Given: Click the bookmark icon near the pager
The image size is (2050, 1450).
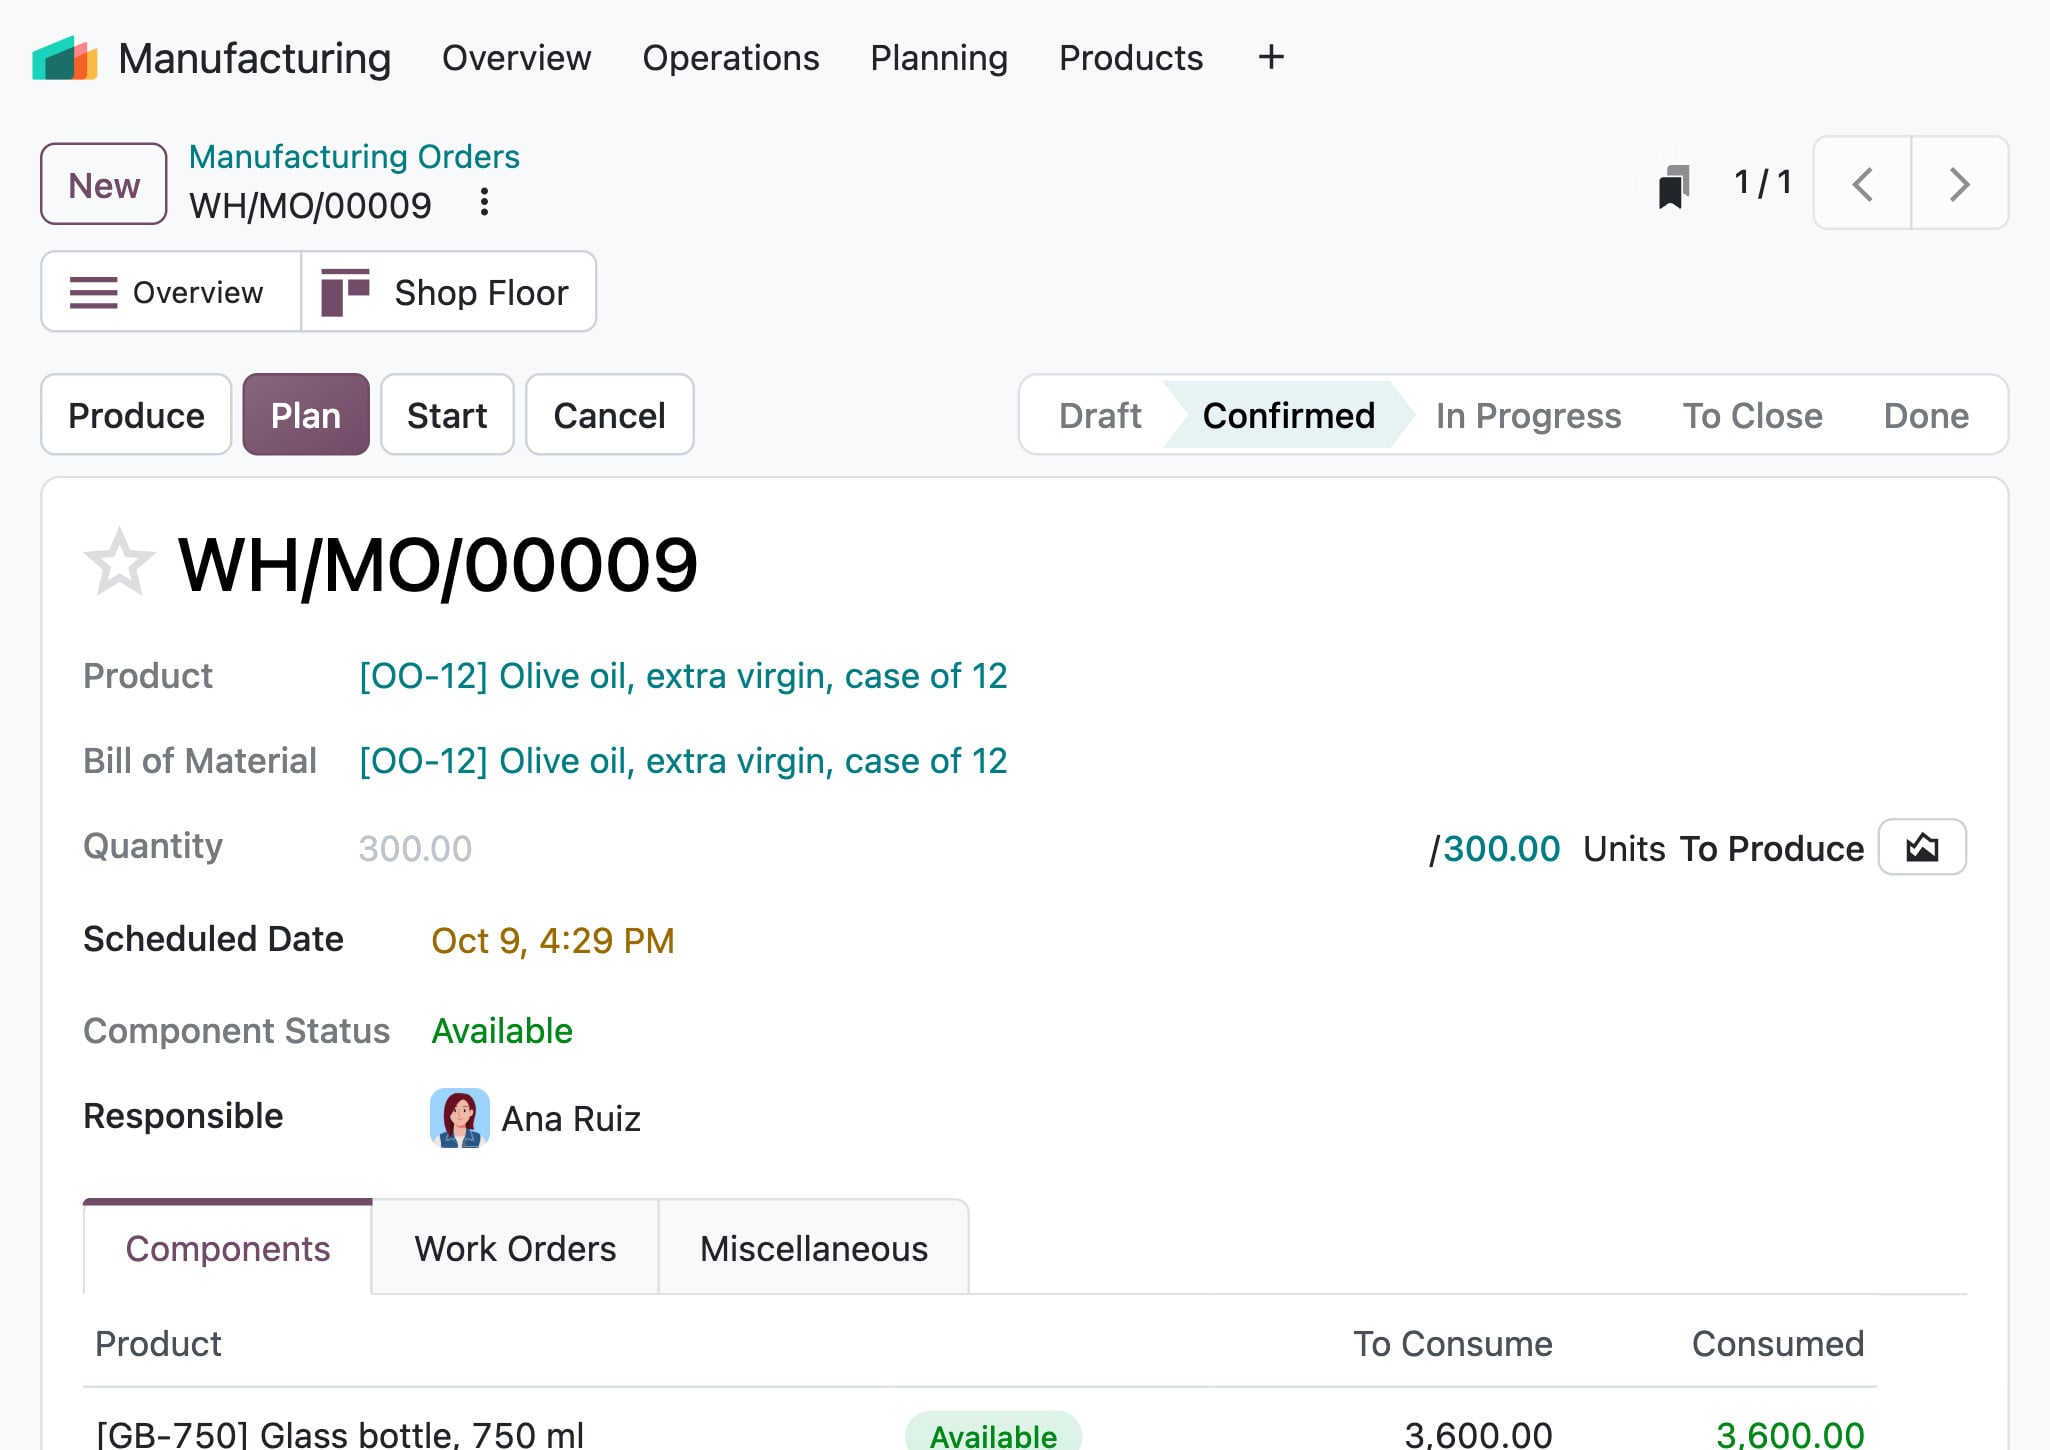Looking at the screenshot, I should [1674, 186].
